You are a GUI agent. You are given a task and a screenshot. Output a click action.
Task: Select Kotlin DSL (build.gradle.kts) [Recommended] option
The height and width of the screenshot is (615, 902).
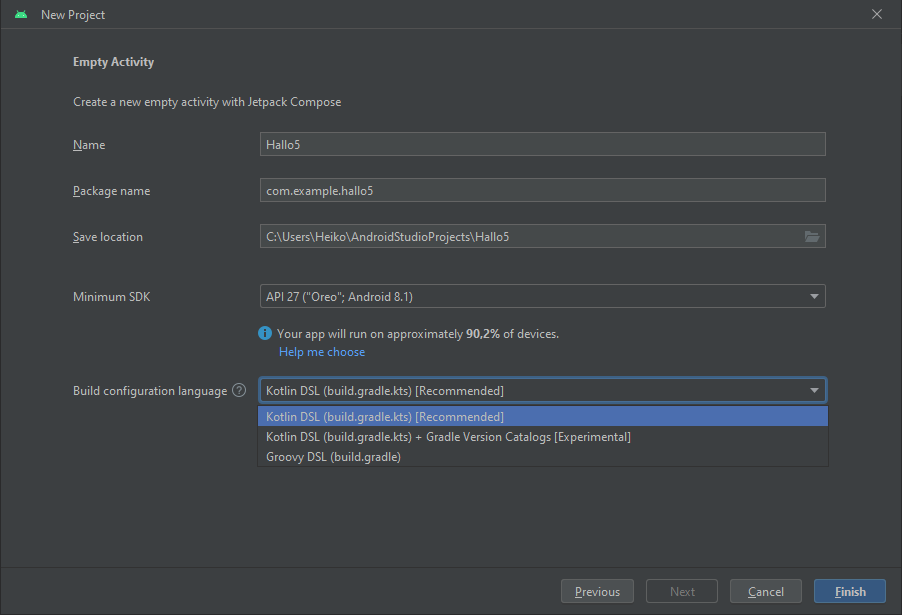point(542,417)
